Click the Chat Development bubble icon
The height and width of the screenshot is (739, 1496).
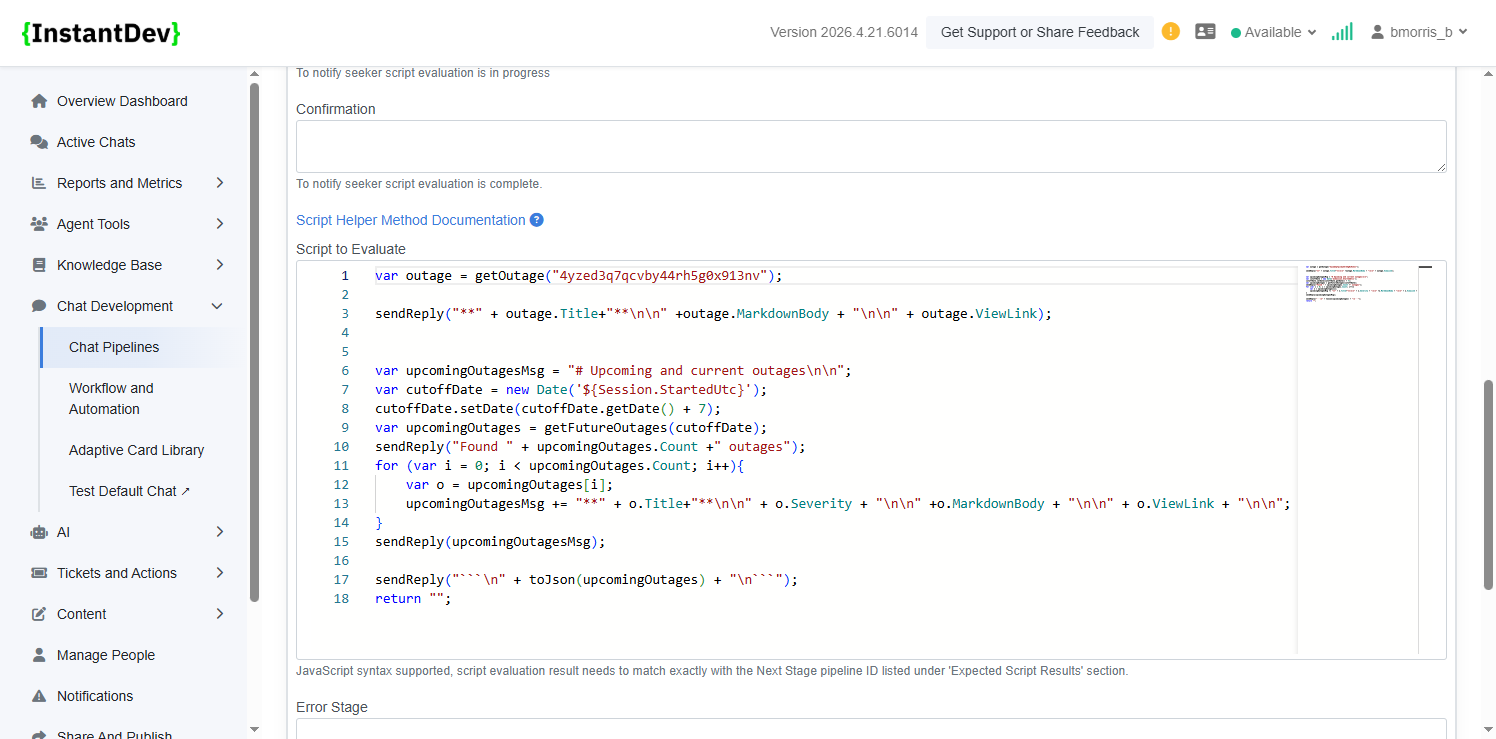click(x=39, y=306)
